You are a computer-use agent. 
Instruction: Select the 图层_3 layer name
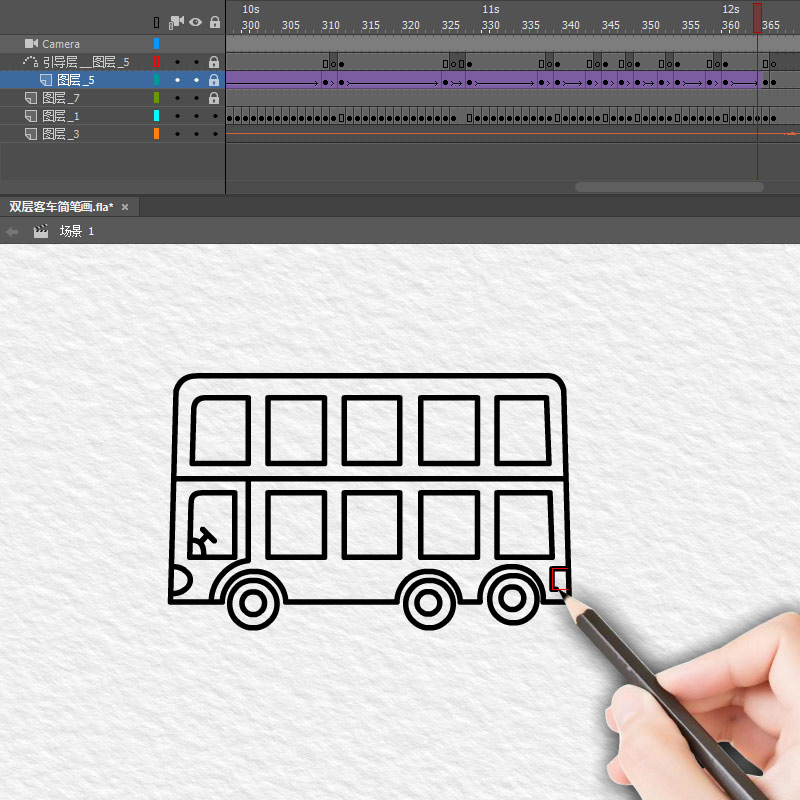(x=61, y=134)
